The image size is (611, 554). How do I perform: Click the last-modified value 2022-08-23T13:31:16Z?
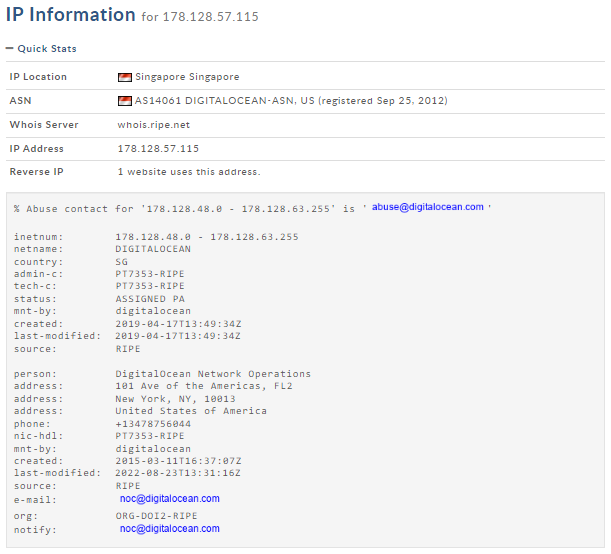tap(178, 473)
